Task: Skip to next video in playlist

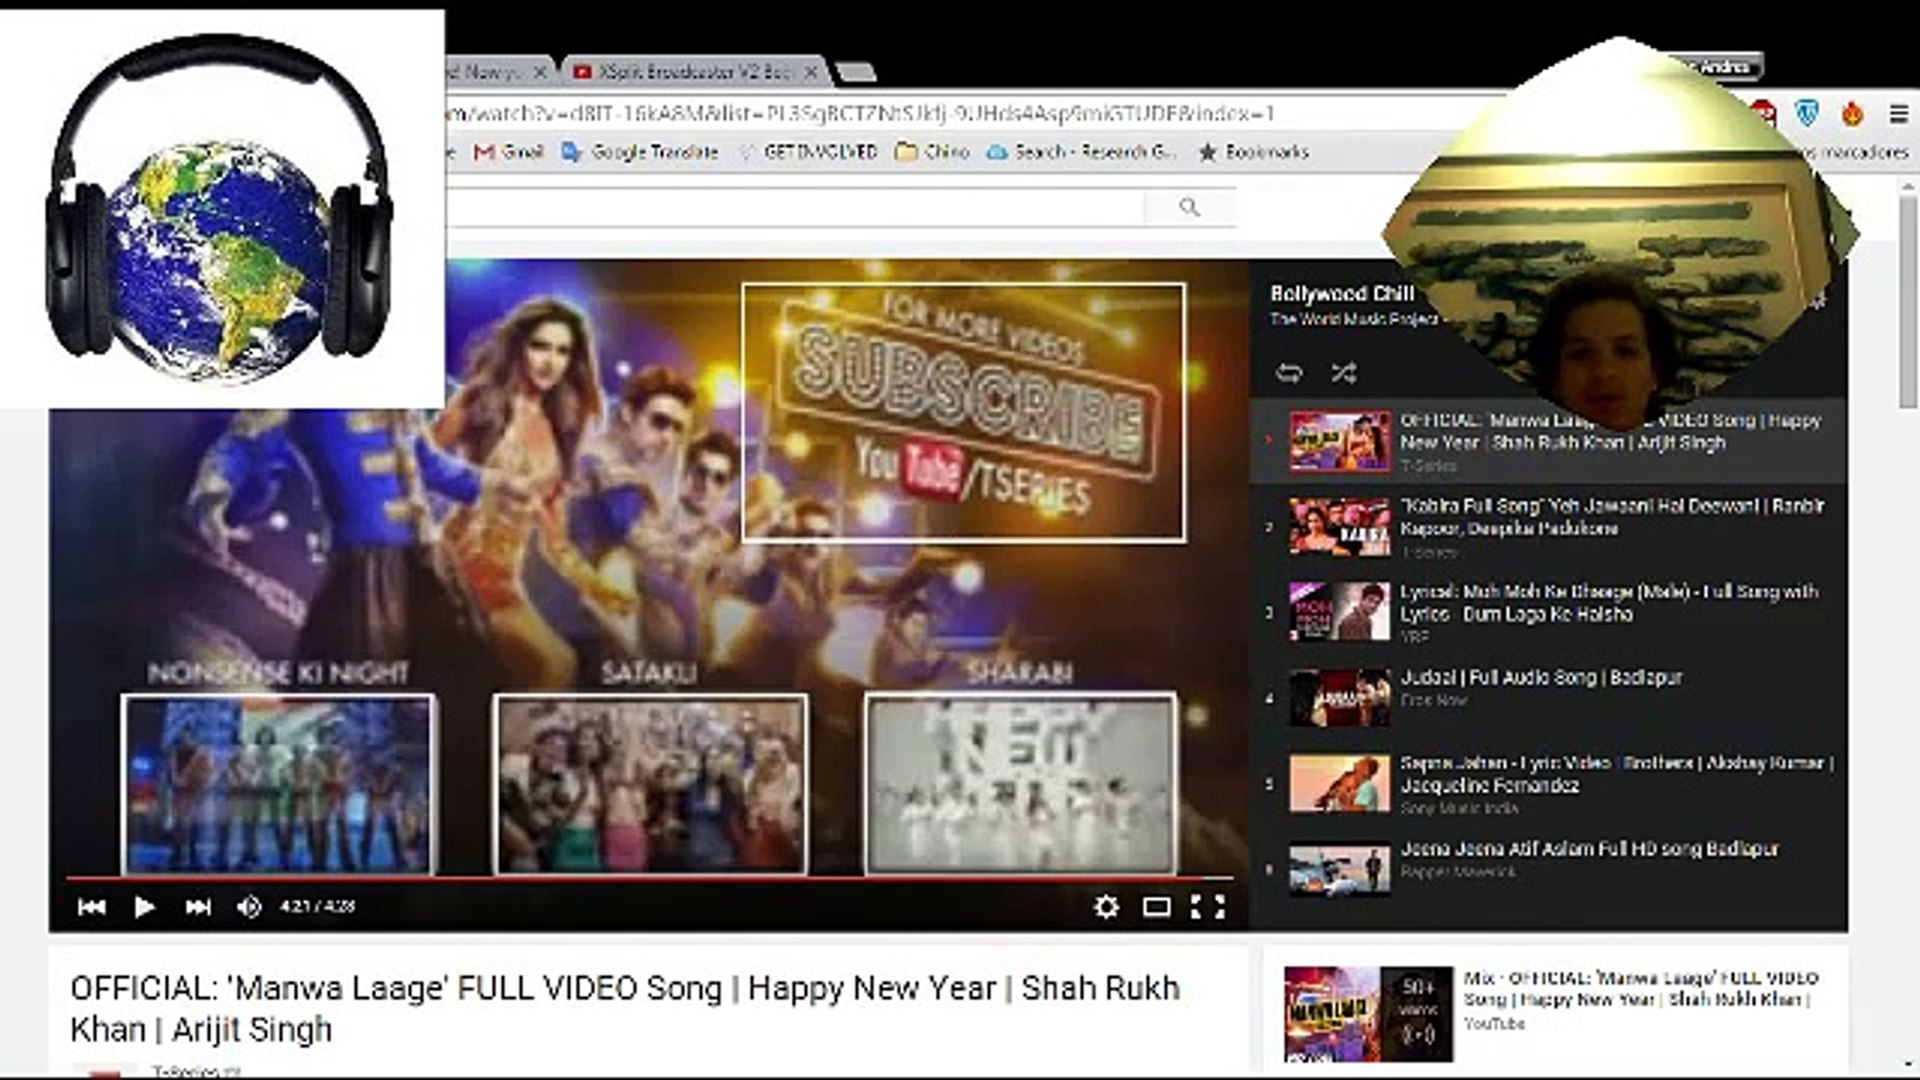Action: [198, 907]
